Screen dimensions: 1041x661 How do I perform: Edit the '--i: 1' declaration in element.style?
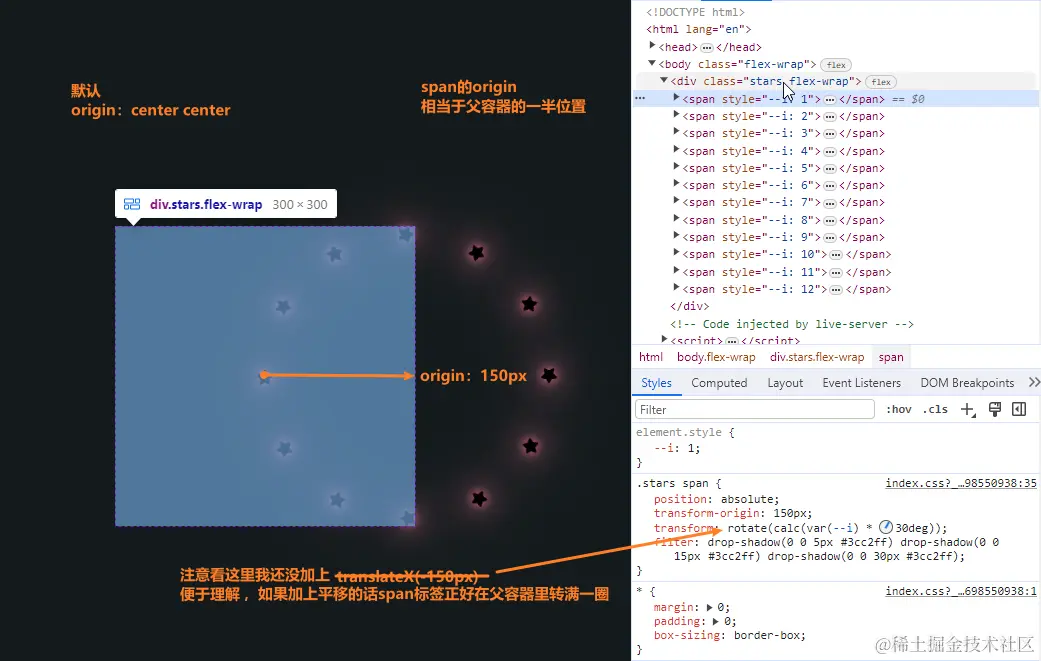click(677, 449)
